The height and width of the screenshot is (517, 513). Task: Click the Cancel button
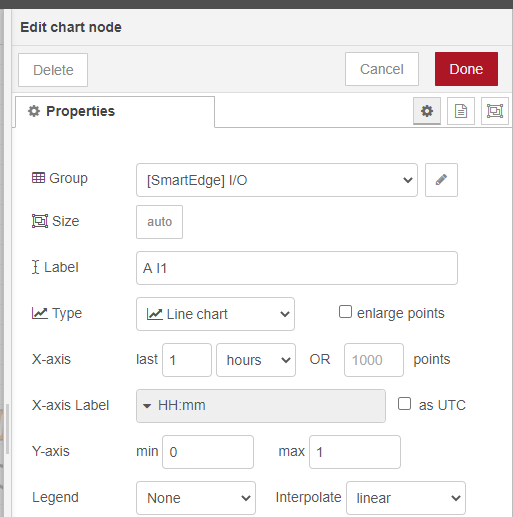(x=382, y=69)
